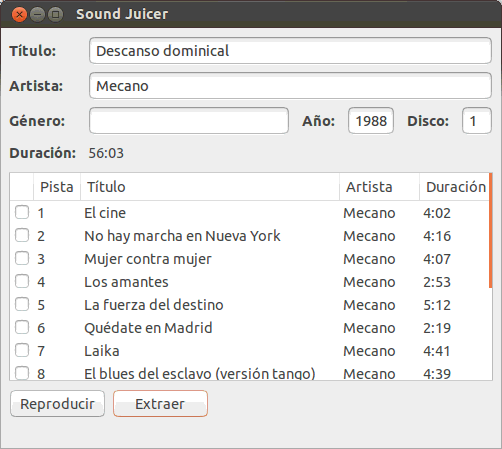Focus the empty Género input field

pos(189,121)
